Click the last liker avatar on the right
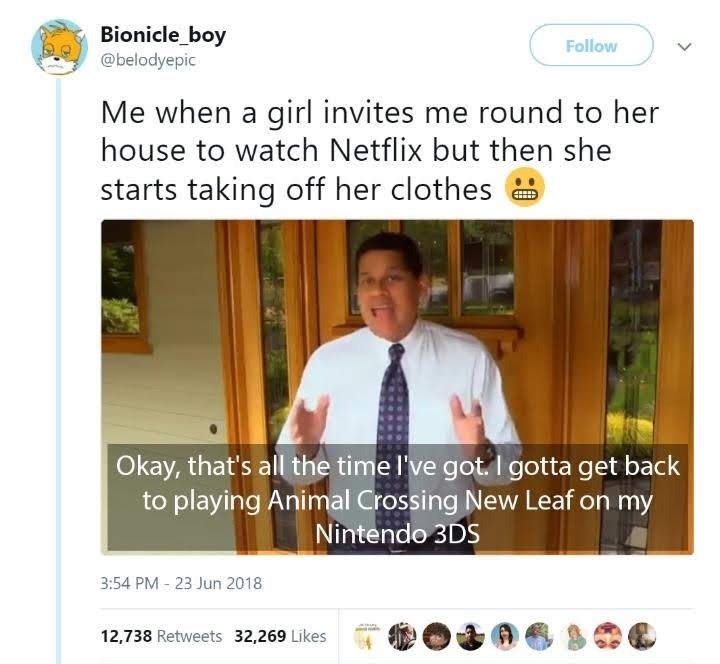The height and width of the screenshot is (664, 720). point(642,636)
